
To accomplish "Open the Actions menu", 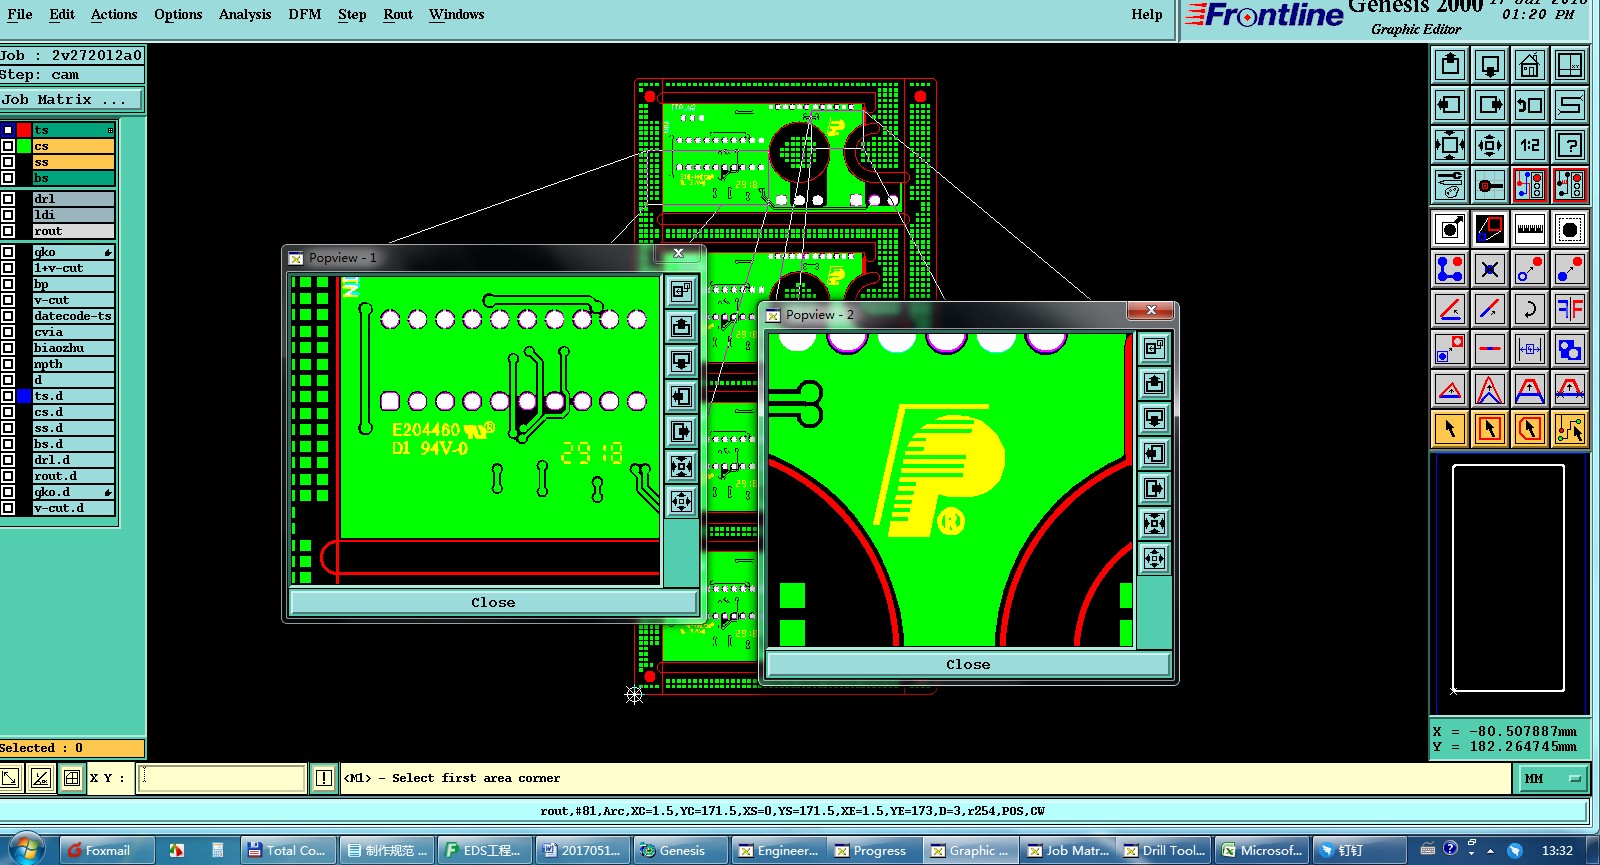I will (x=114, y=14).
